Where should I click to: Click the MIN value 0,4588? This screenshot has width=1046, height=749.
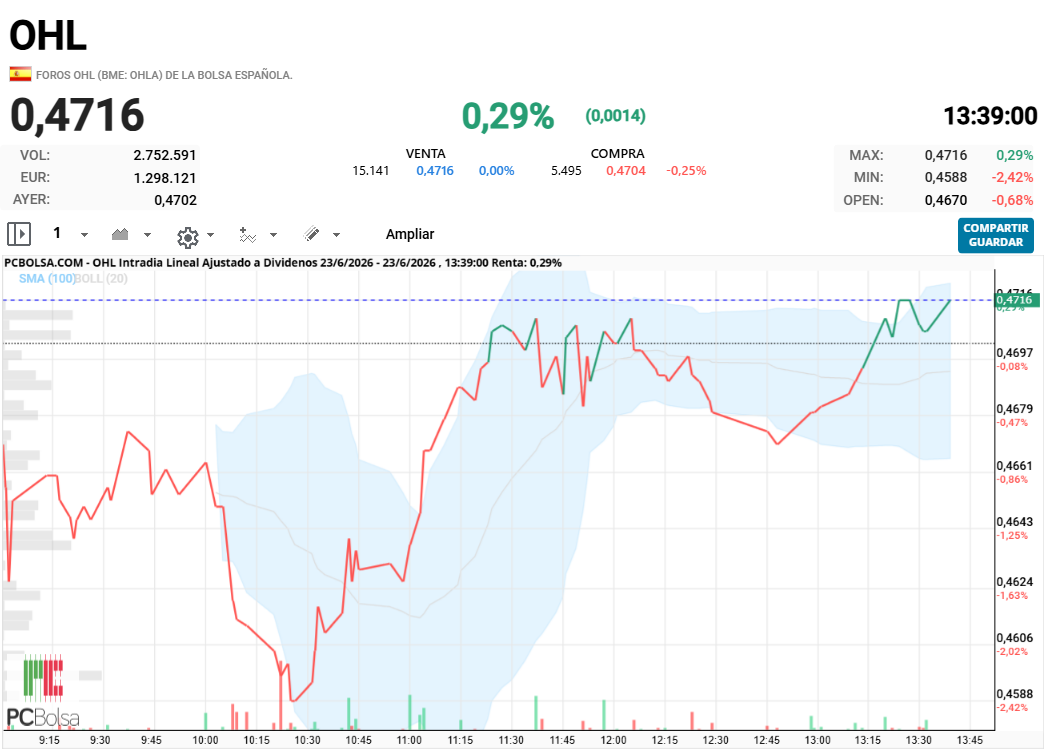tap(945, 177)
